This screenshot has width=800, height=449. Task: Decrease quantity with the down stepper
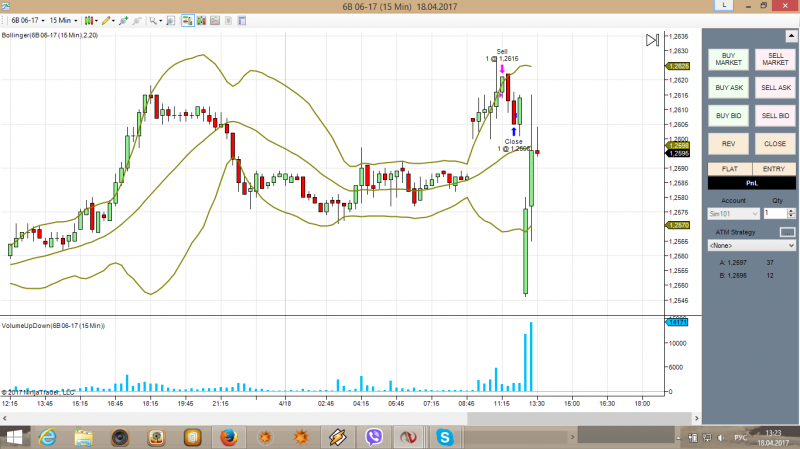coord(791,216)
